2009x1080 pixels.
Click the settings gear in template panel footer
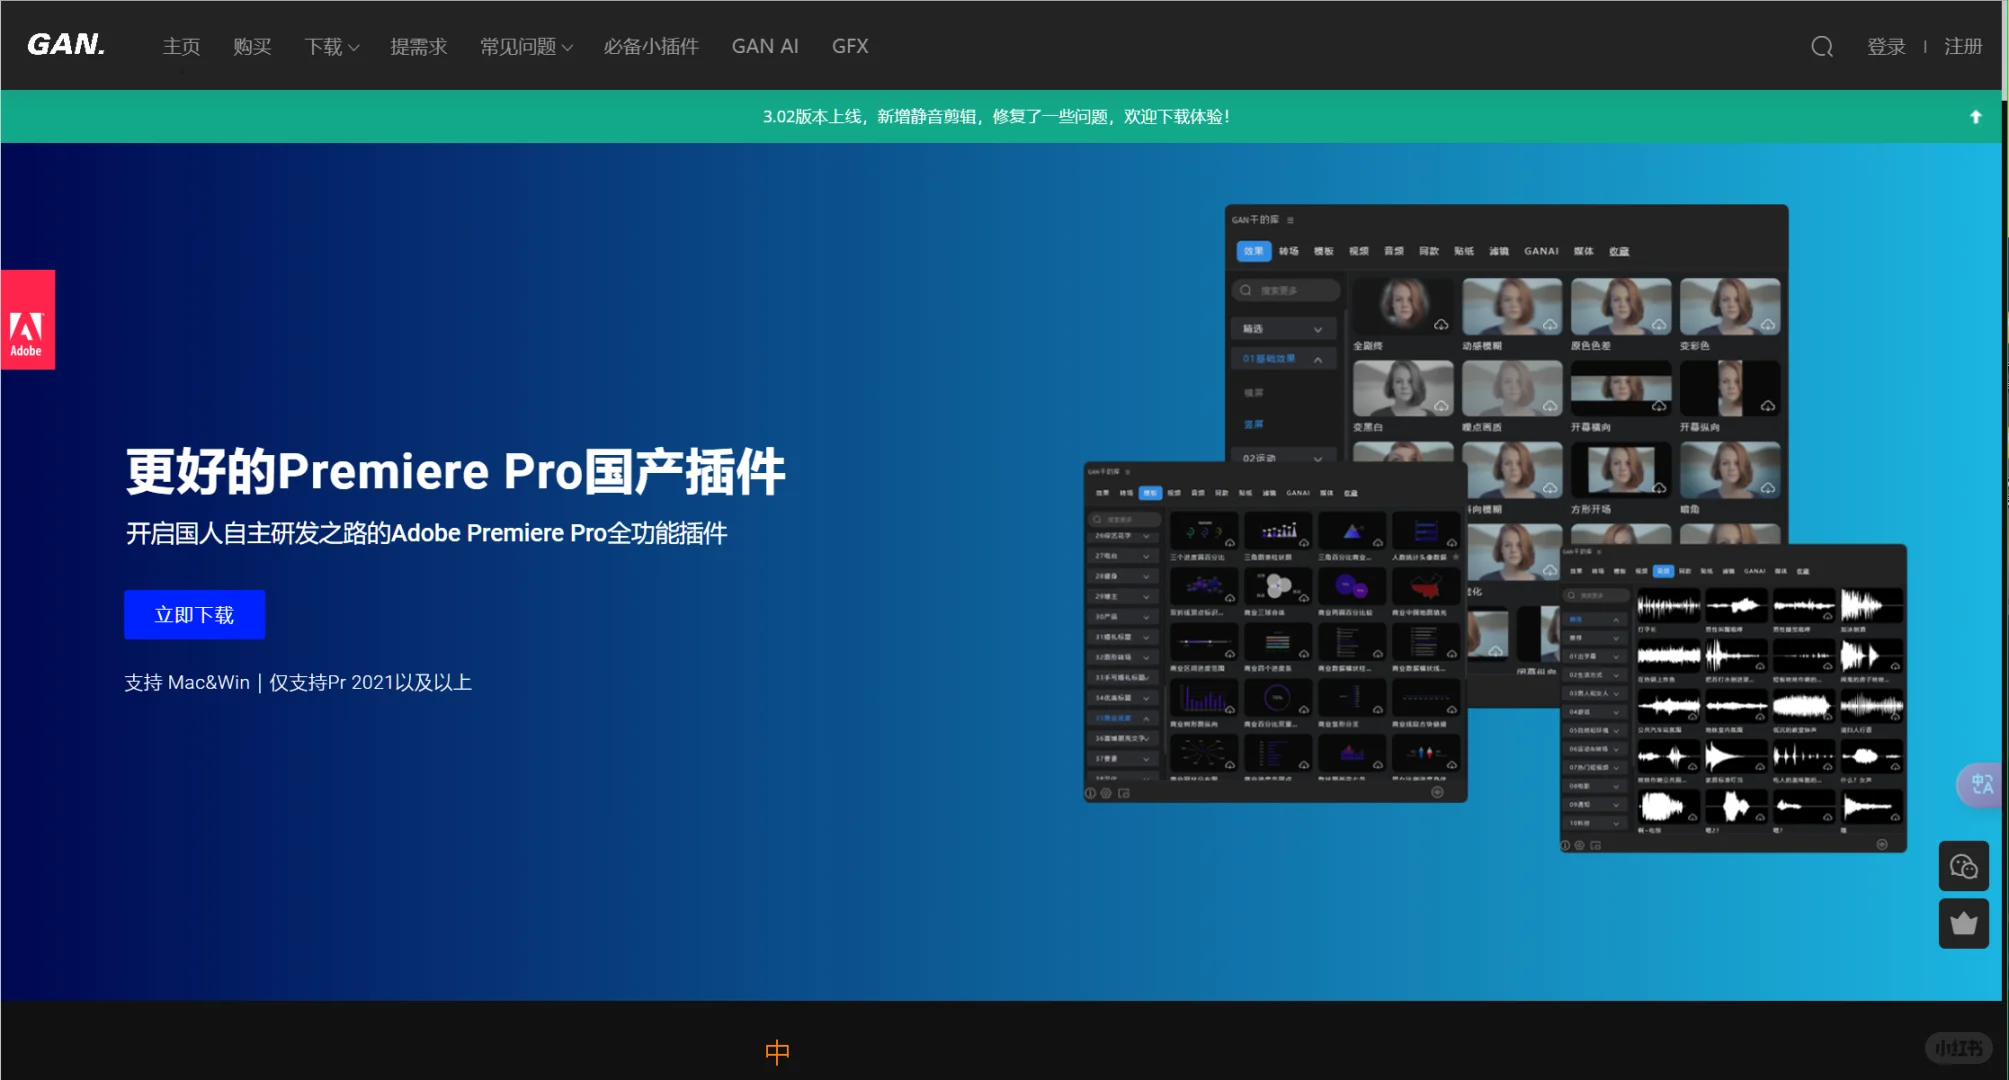tap(1106, 794)
